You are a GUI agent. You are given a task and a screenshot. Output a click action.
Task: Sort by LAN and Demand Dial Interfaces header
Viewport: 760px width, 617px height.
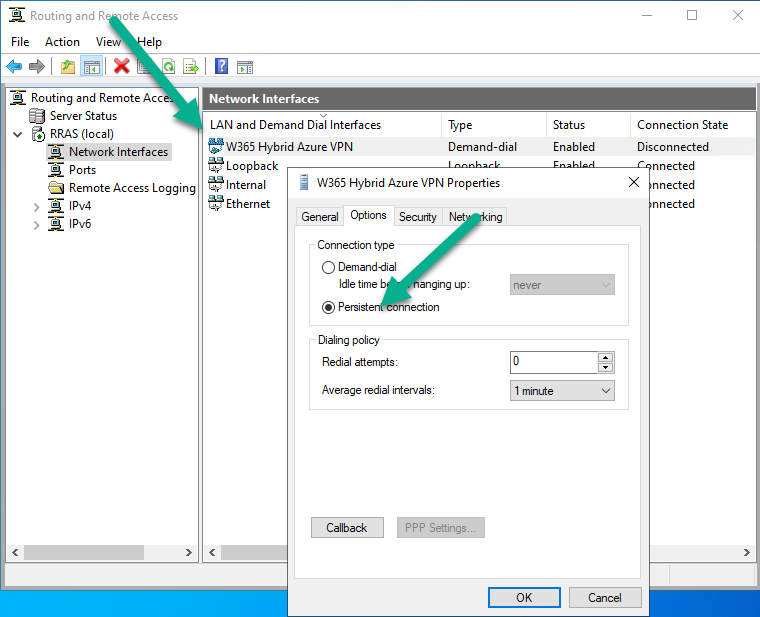[x=322, y=125]
